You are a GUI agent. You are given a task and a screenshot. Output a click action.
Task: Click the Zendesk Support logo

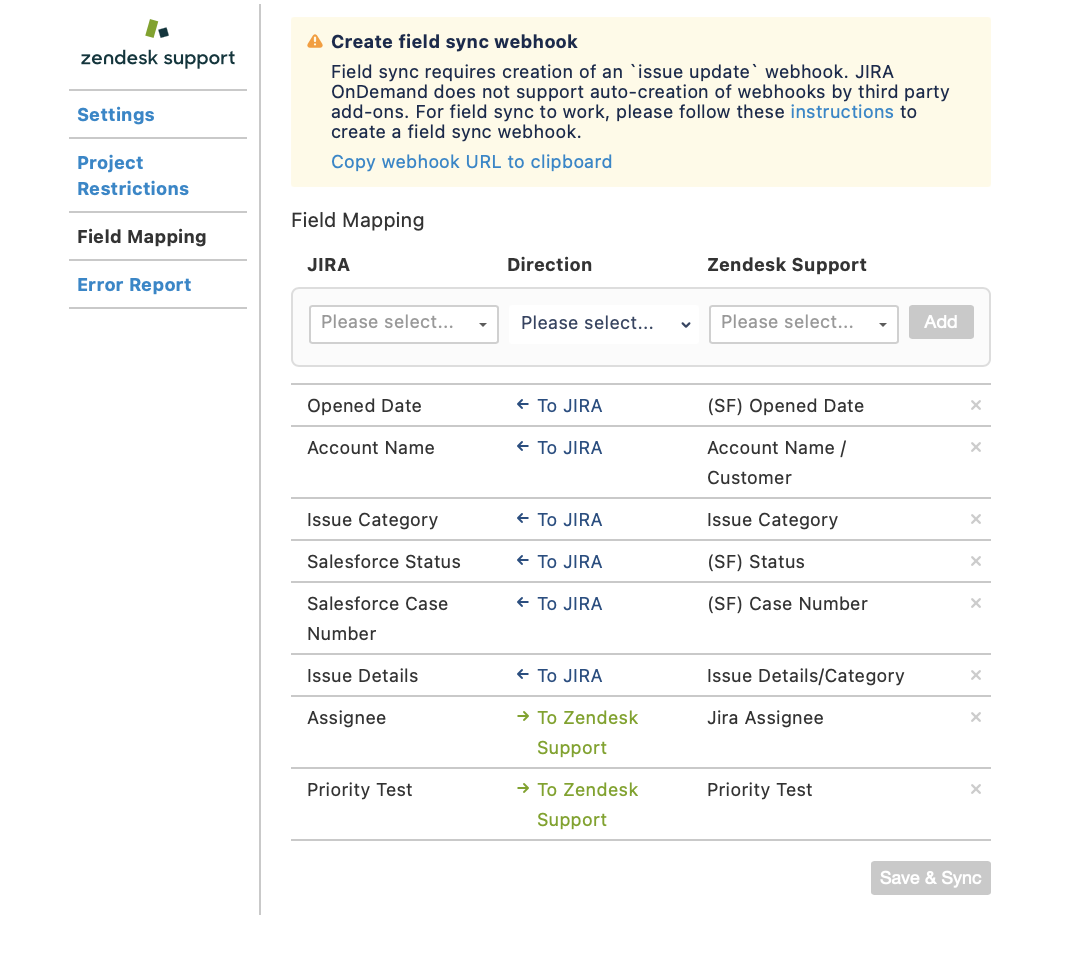pos(158,44)
